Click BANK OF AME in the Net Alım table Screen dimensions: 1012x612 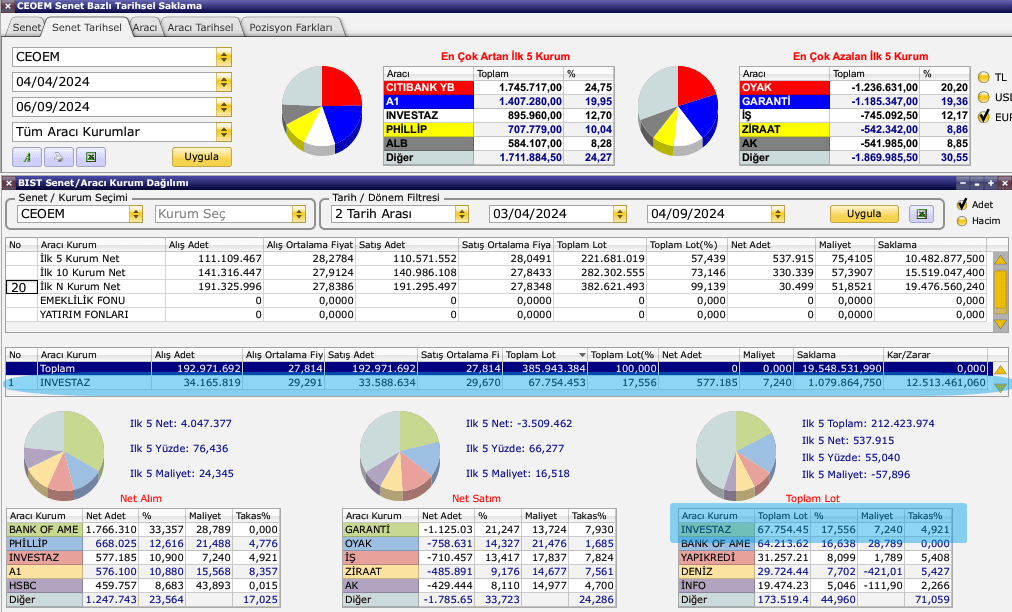(45, 529)
